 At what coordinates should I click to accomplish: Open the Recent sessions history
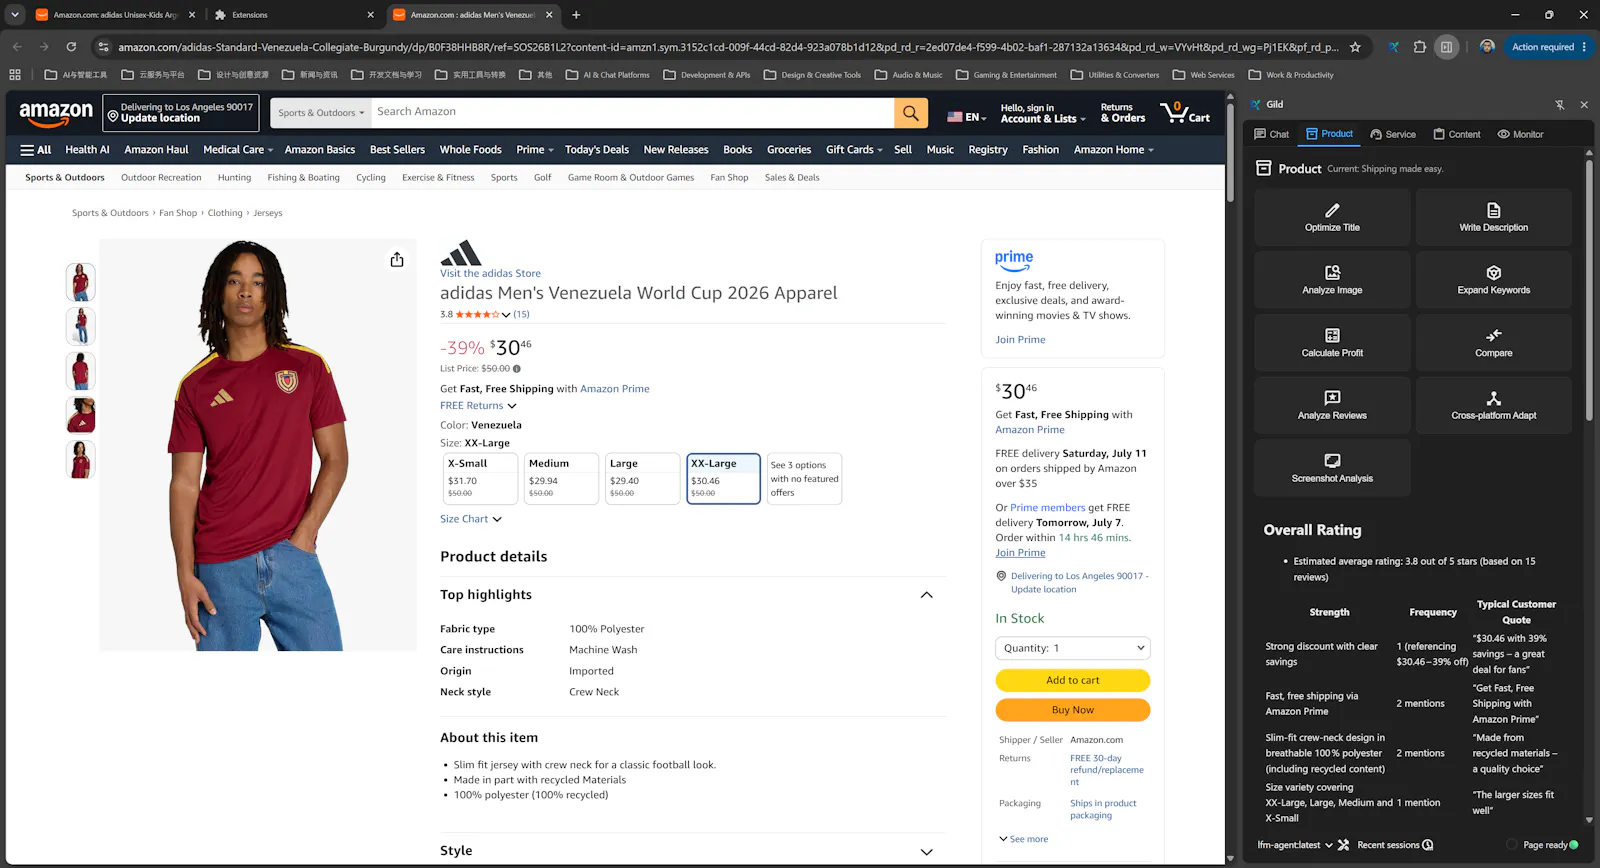pyautogui.click(x=1395, y=845)
